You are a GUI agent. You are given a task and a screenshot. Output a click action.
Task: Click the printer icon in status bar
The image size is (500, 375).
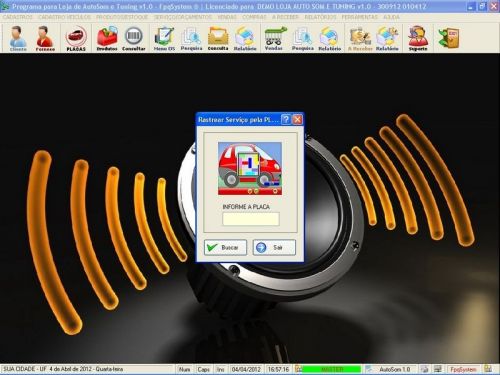424,369
